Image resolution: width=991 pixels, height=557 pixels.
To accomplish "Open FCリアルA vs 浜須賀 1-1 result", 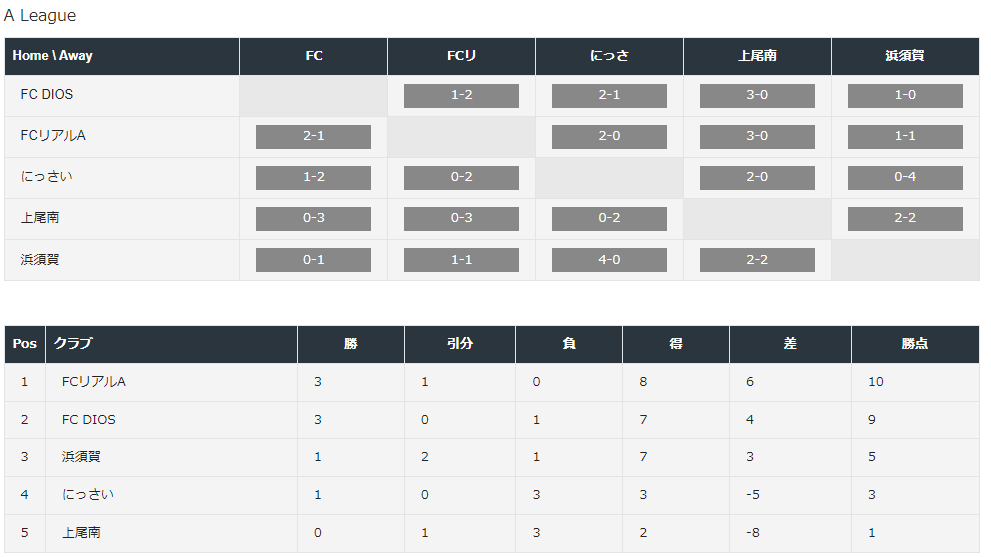I will coord(905,137).
